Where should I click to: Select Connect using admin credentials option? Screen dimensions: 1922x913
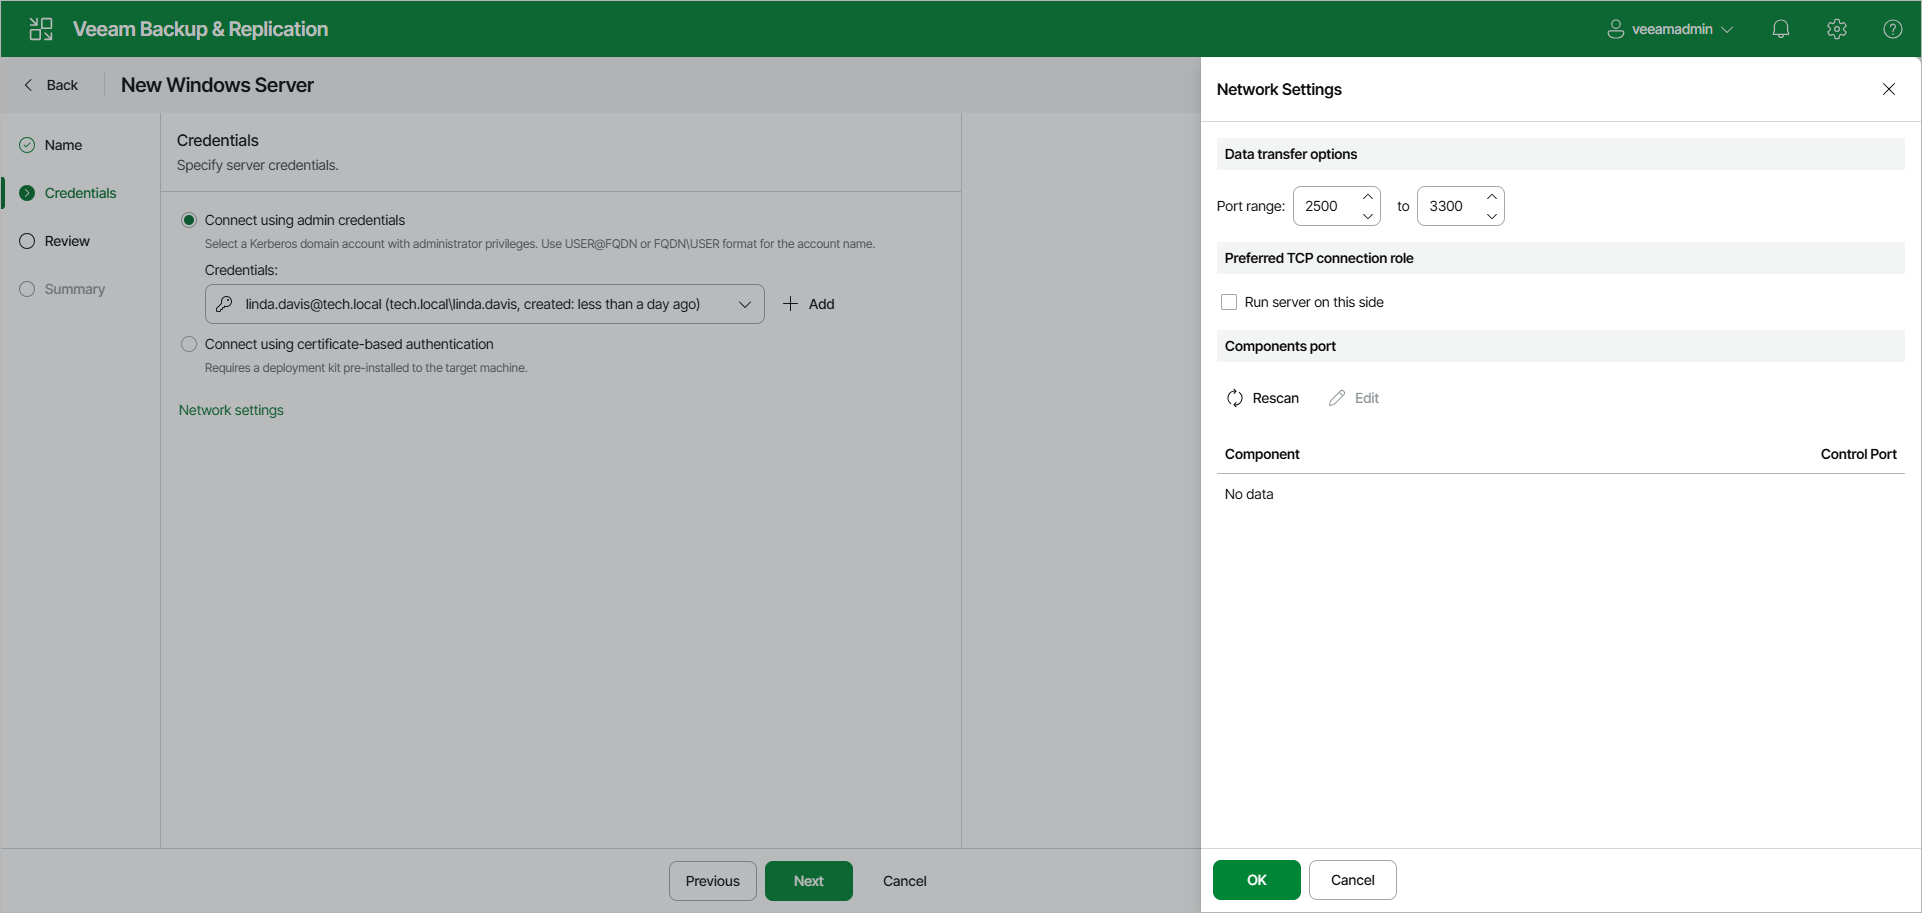click(x=189, y=220)
